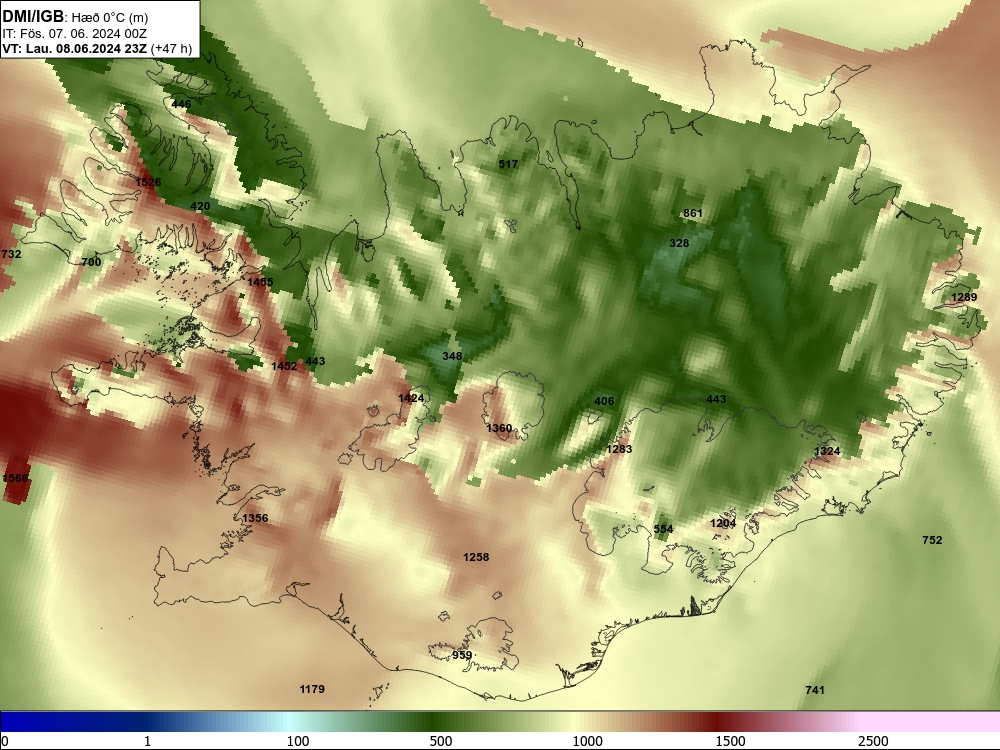The width and height of the screenshot is (1000, 750).
Task: Select the 700 height value
Action: coord(91,261)
